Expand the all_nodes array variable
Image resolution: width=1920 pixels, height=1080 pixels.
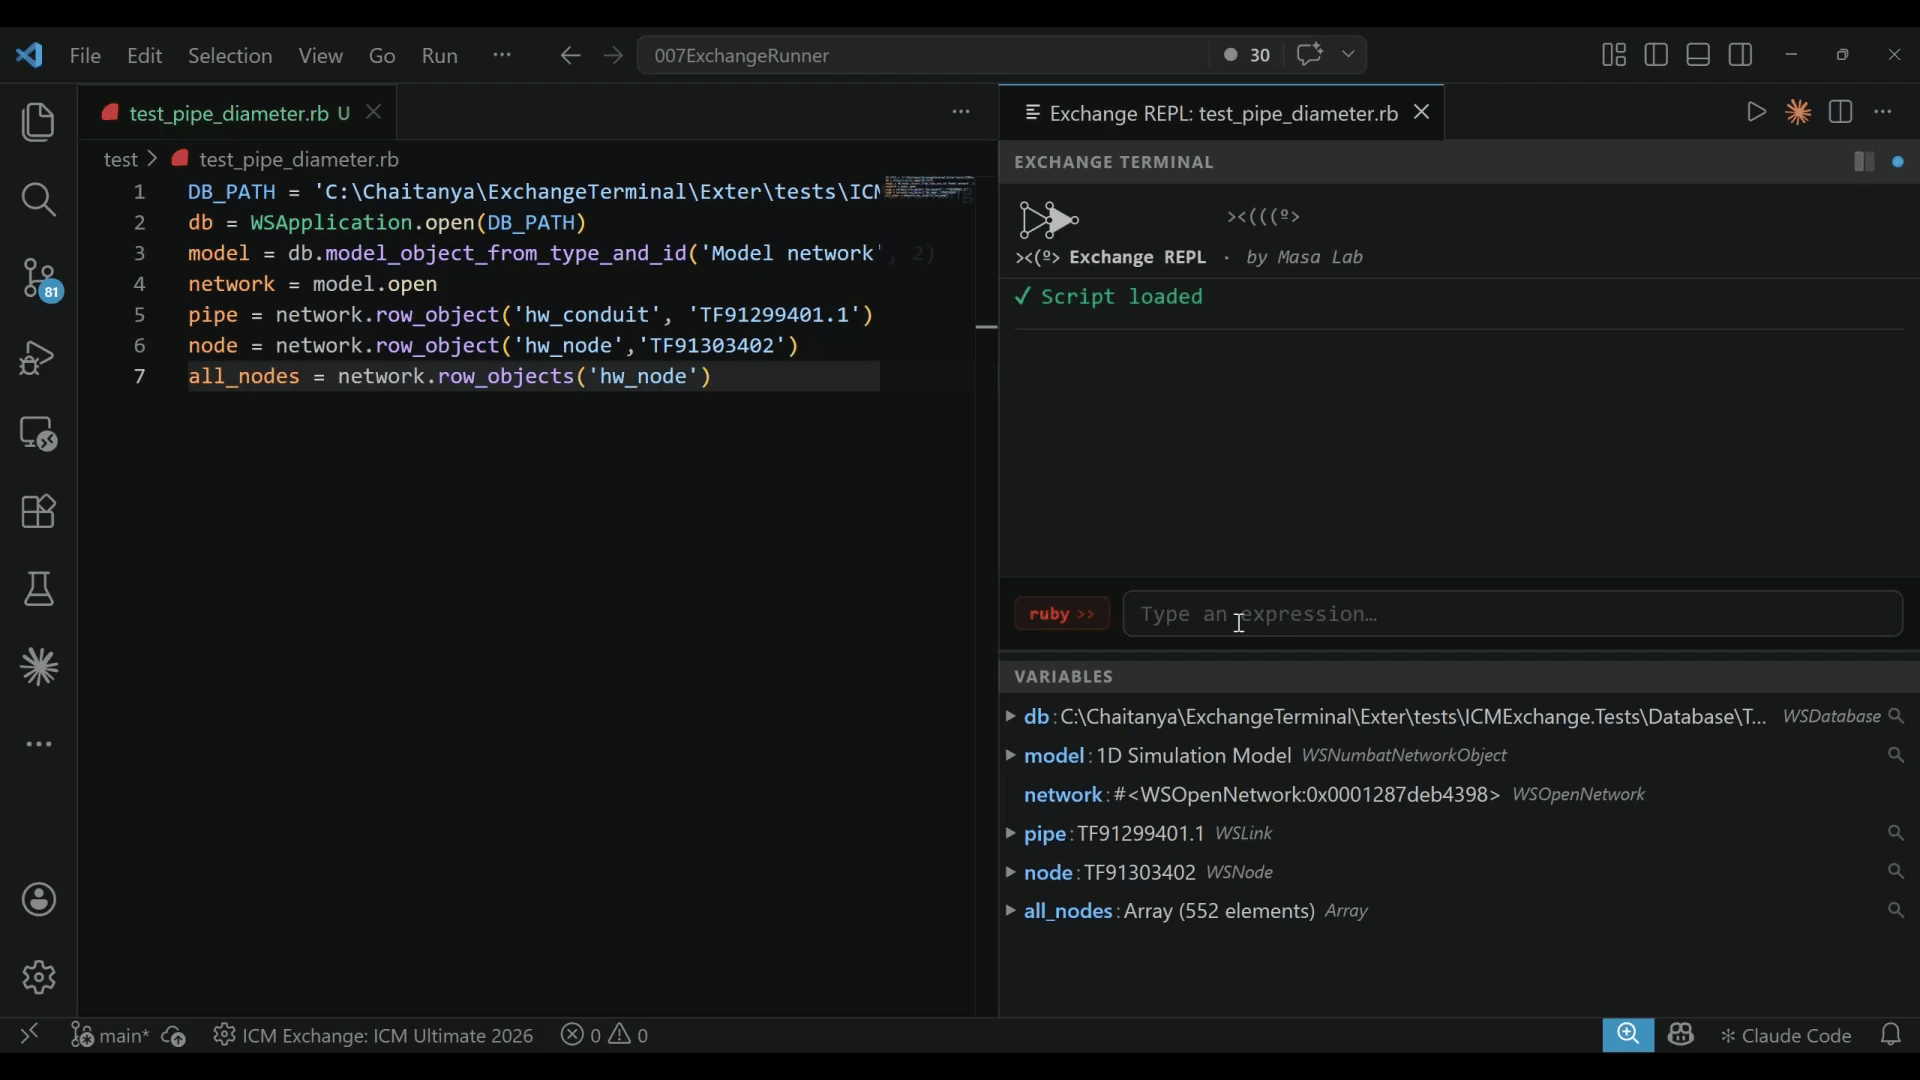pos(1010,911)
